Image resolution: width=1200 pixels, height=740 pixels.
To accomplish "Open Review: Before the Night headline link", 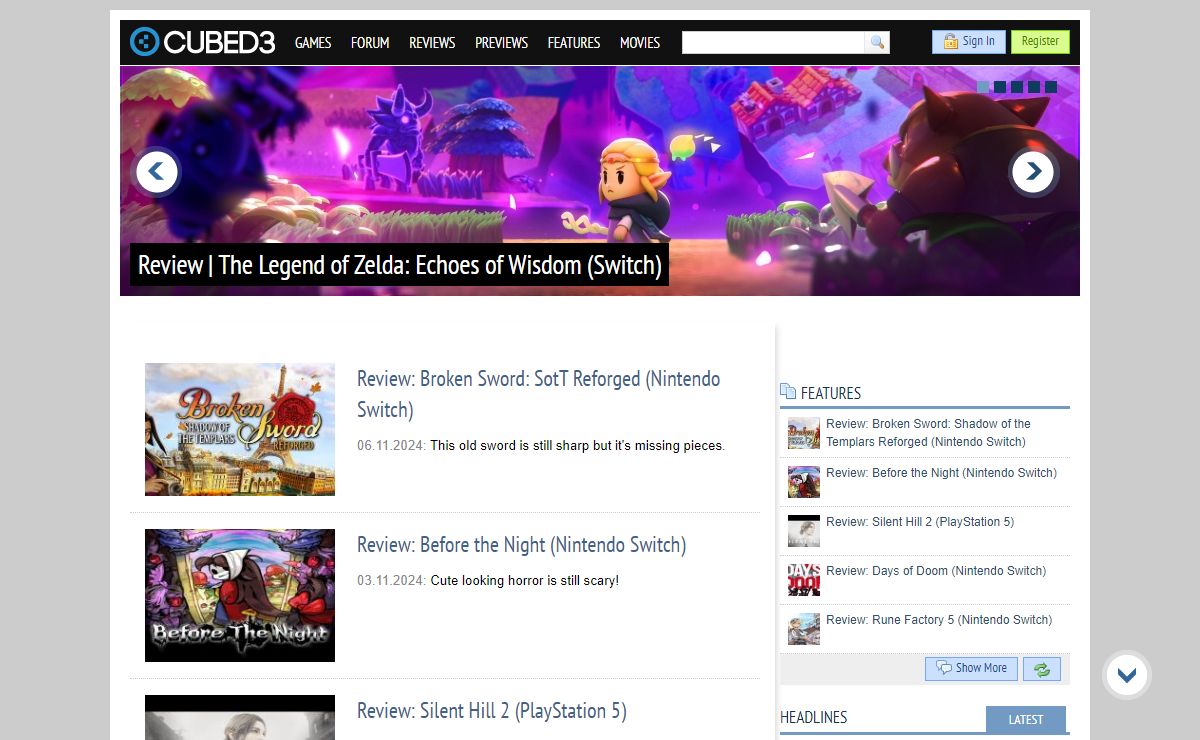I will 521,545.
